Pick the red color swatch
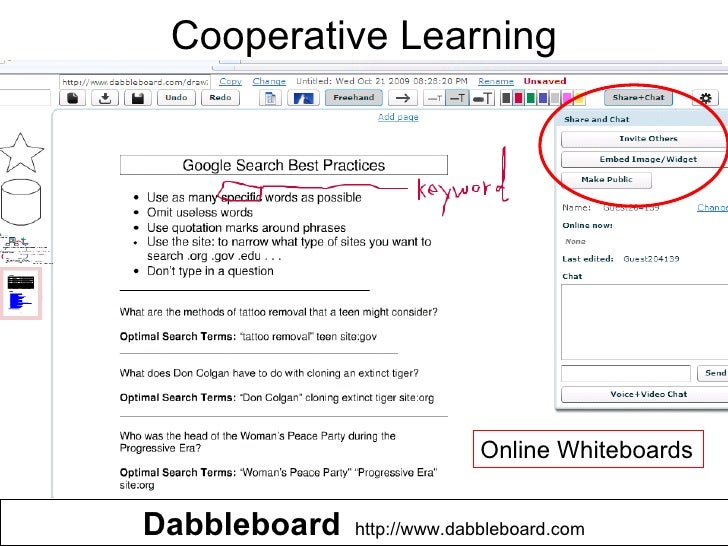 pyautogui.click(x=519, y=98)
